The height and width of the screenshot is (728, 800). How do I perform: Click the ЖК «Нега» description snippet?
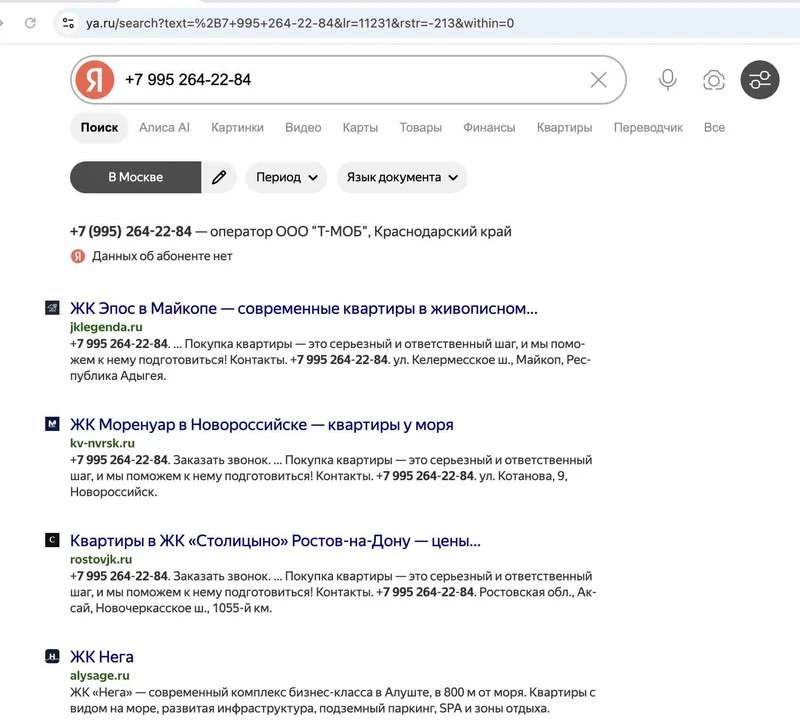[x=333, y=700]
